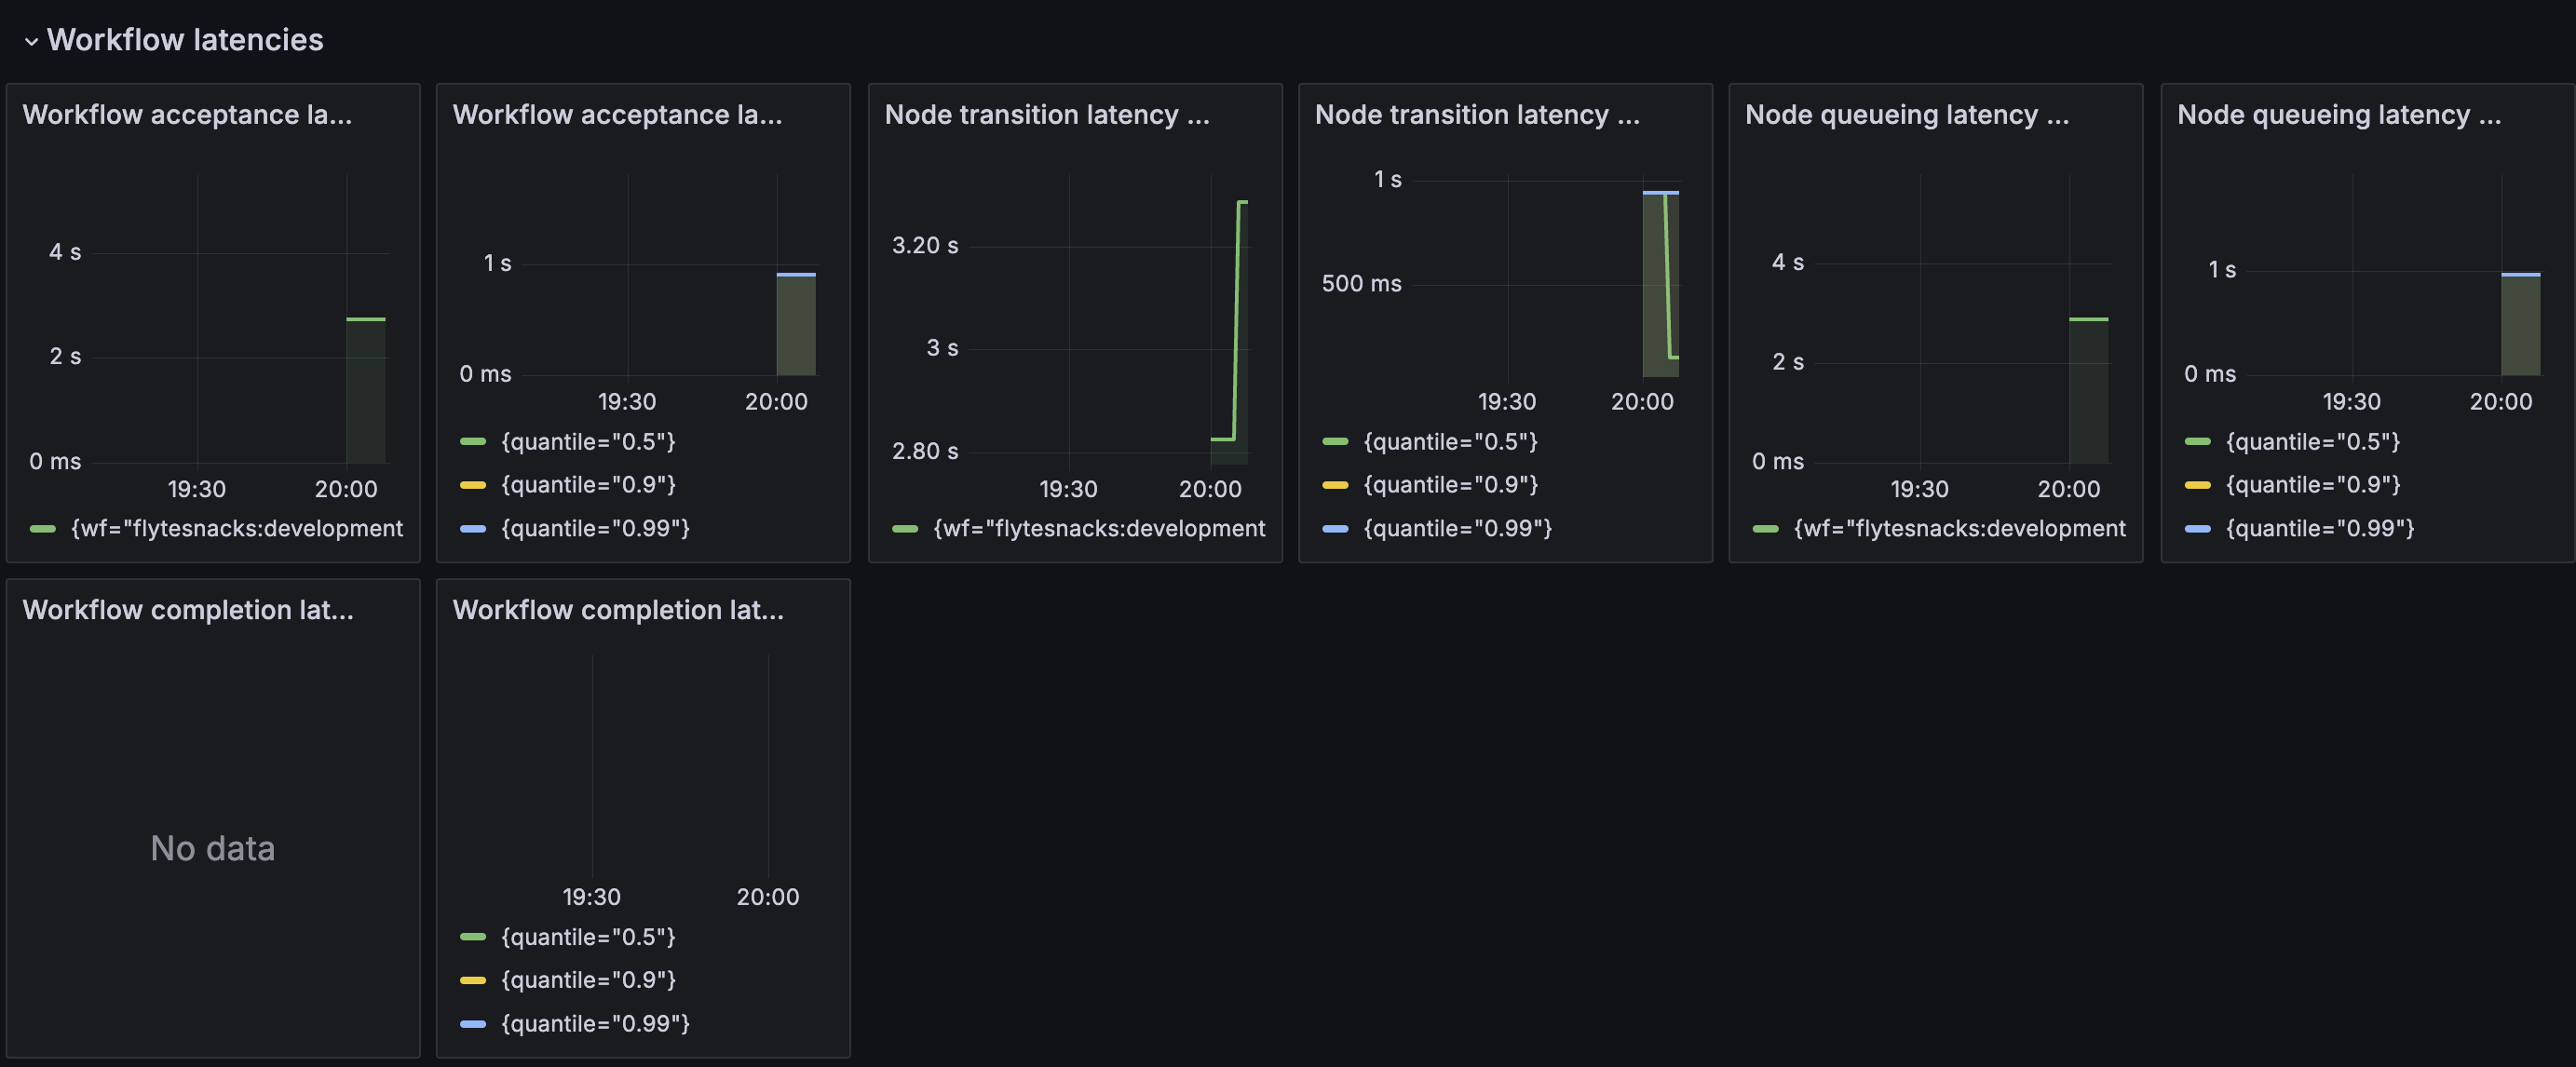Click the Workflow latencies row title
The image size is (2576, 1067).
coord(185,40)
